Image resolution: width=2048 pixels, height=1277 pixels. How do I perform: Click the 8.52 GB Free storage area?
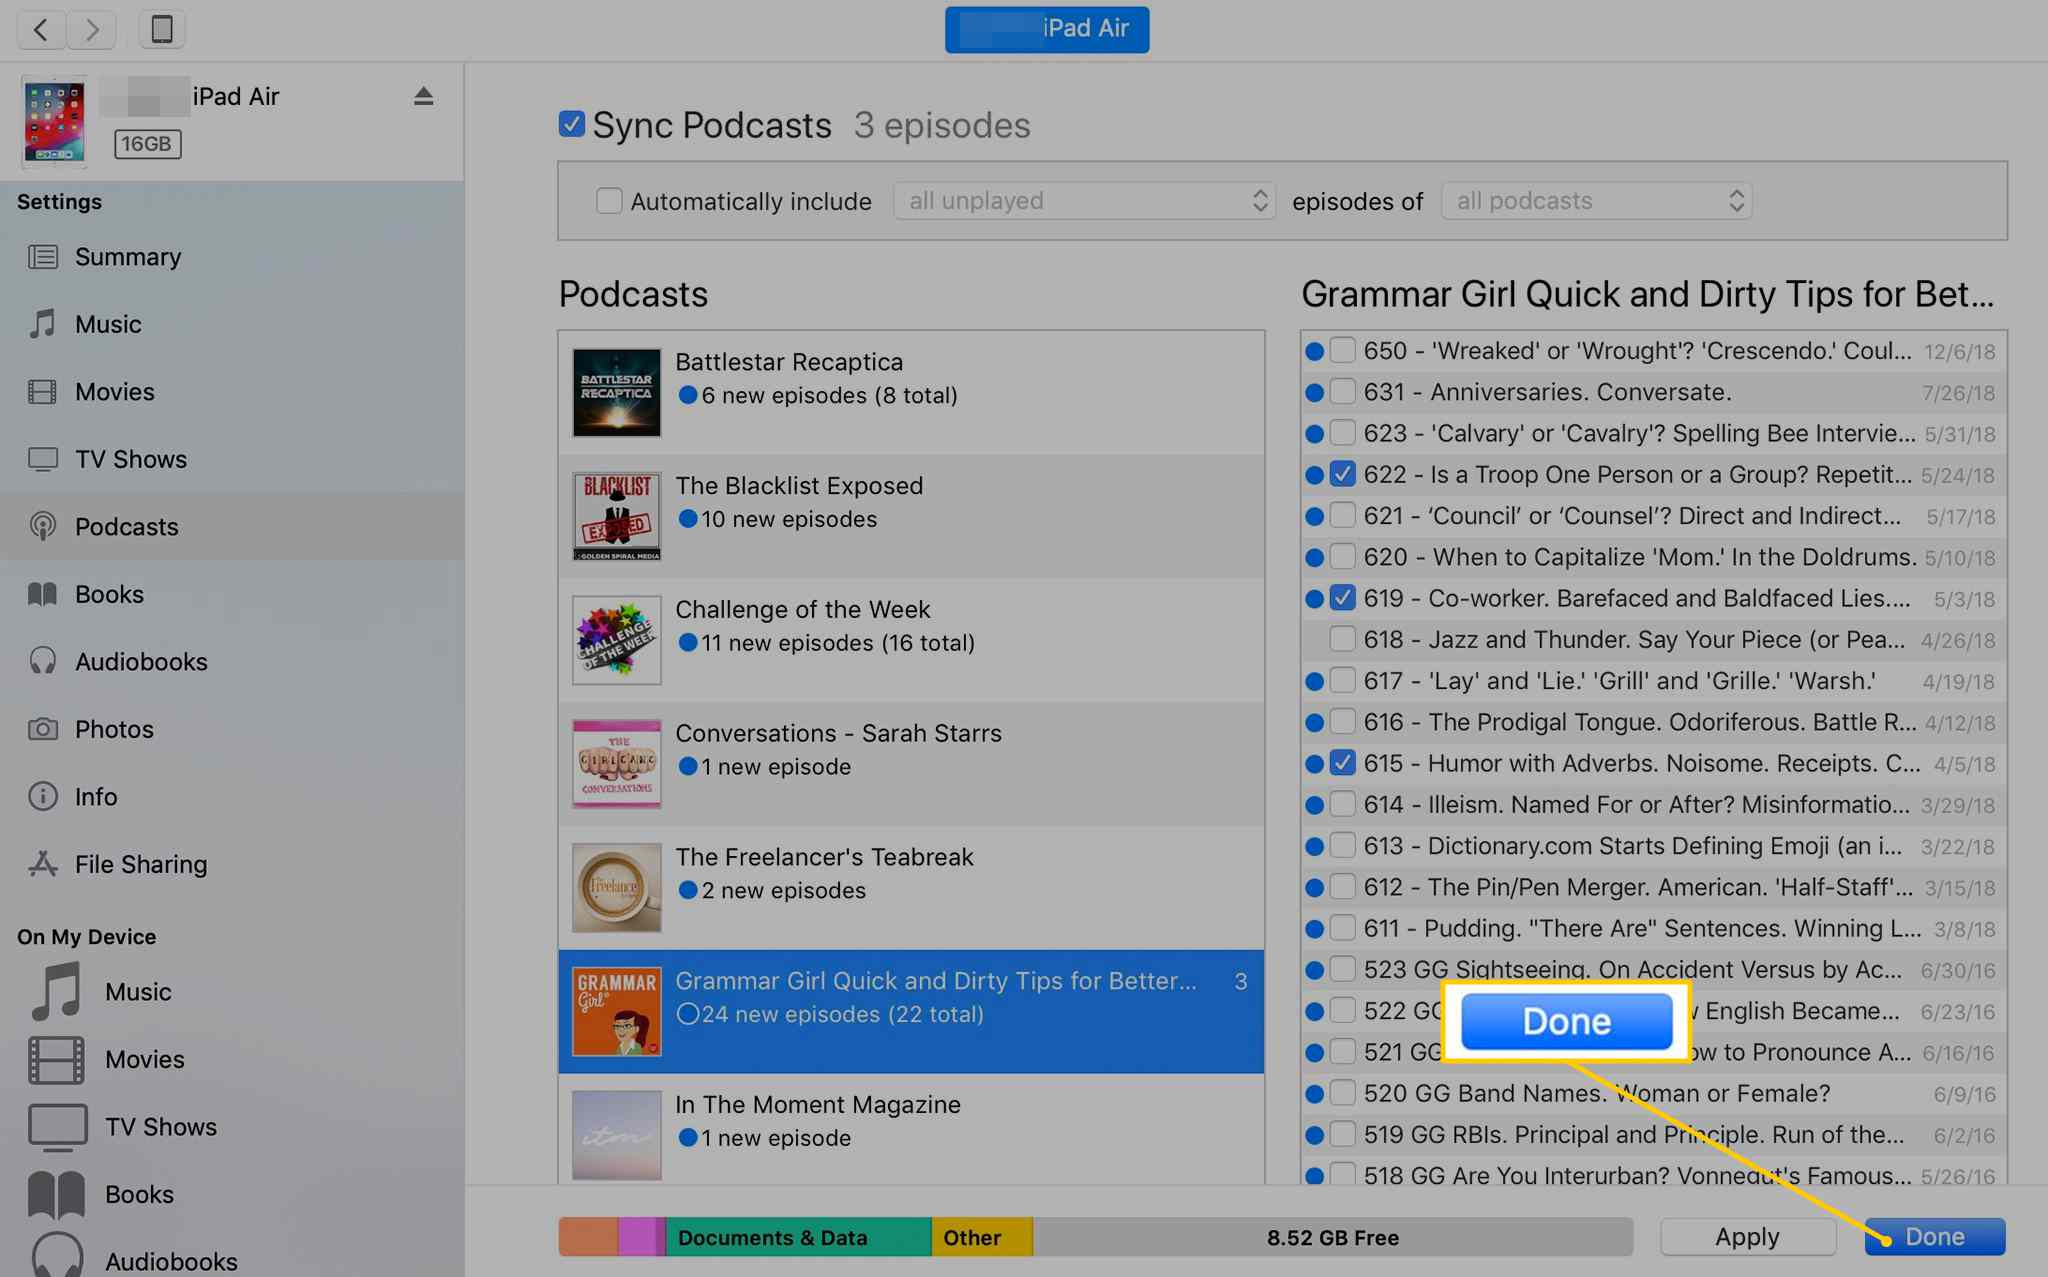coord(1333,1237)
